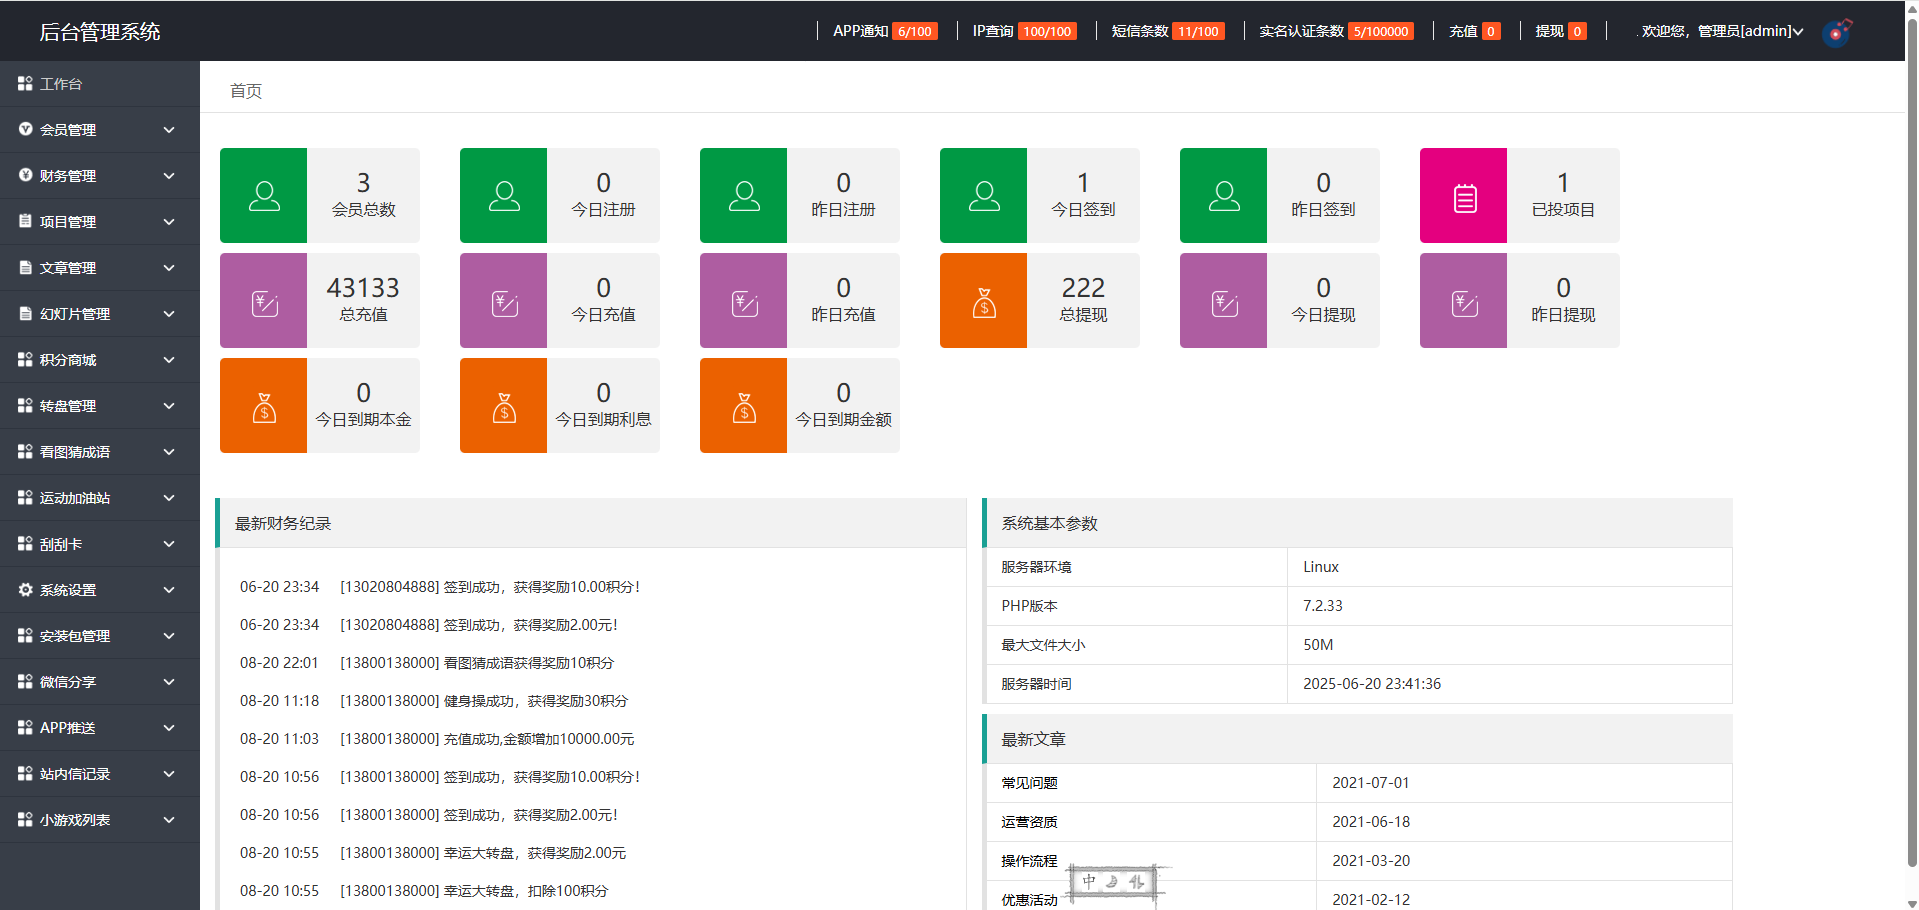The width and height of the screenshot is (1919, 910).
Task: Click the purple 昨日提现 card icon
Action: (x=1464, y=301)
